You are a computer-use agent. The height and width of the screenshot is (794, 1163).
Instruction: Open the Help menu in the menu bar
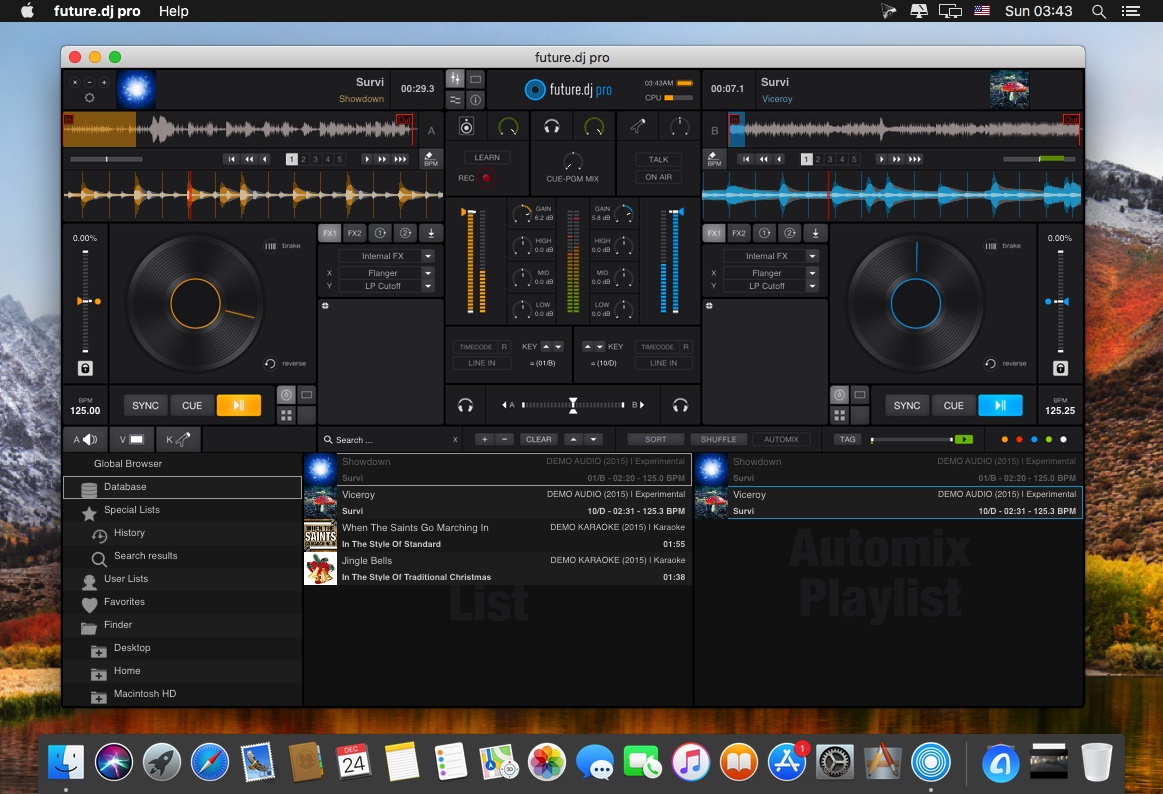pyautogui.click(x=172, y=11)
